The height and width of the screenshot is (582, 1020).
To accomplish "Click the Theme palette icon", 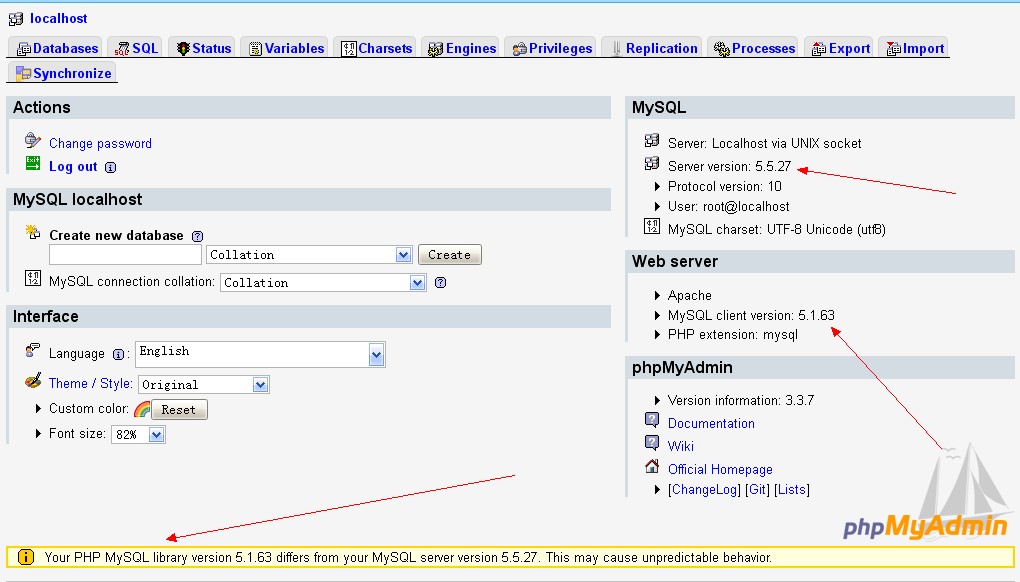I will [x=33, y=380].
